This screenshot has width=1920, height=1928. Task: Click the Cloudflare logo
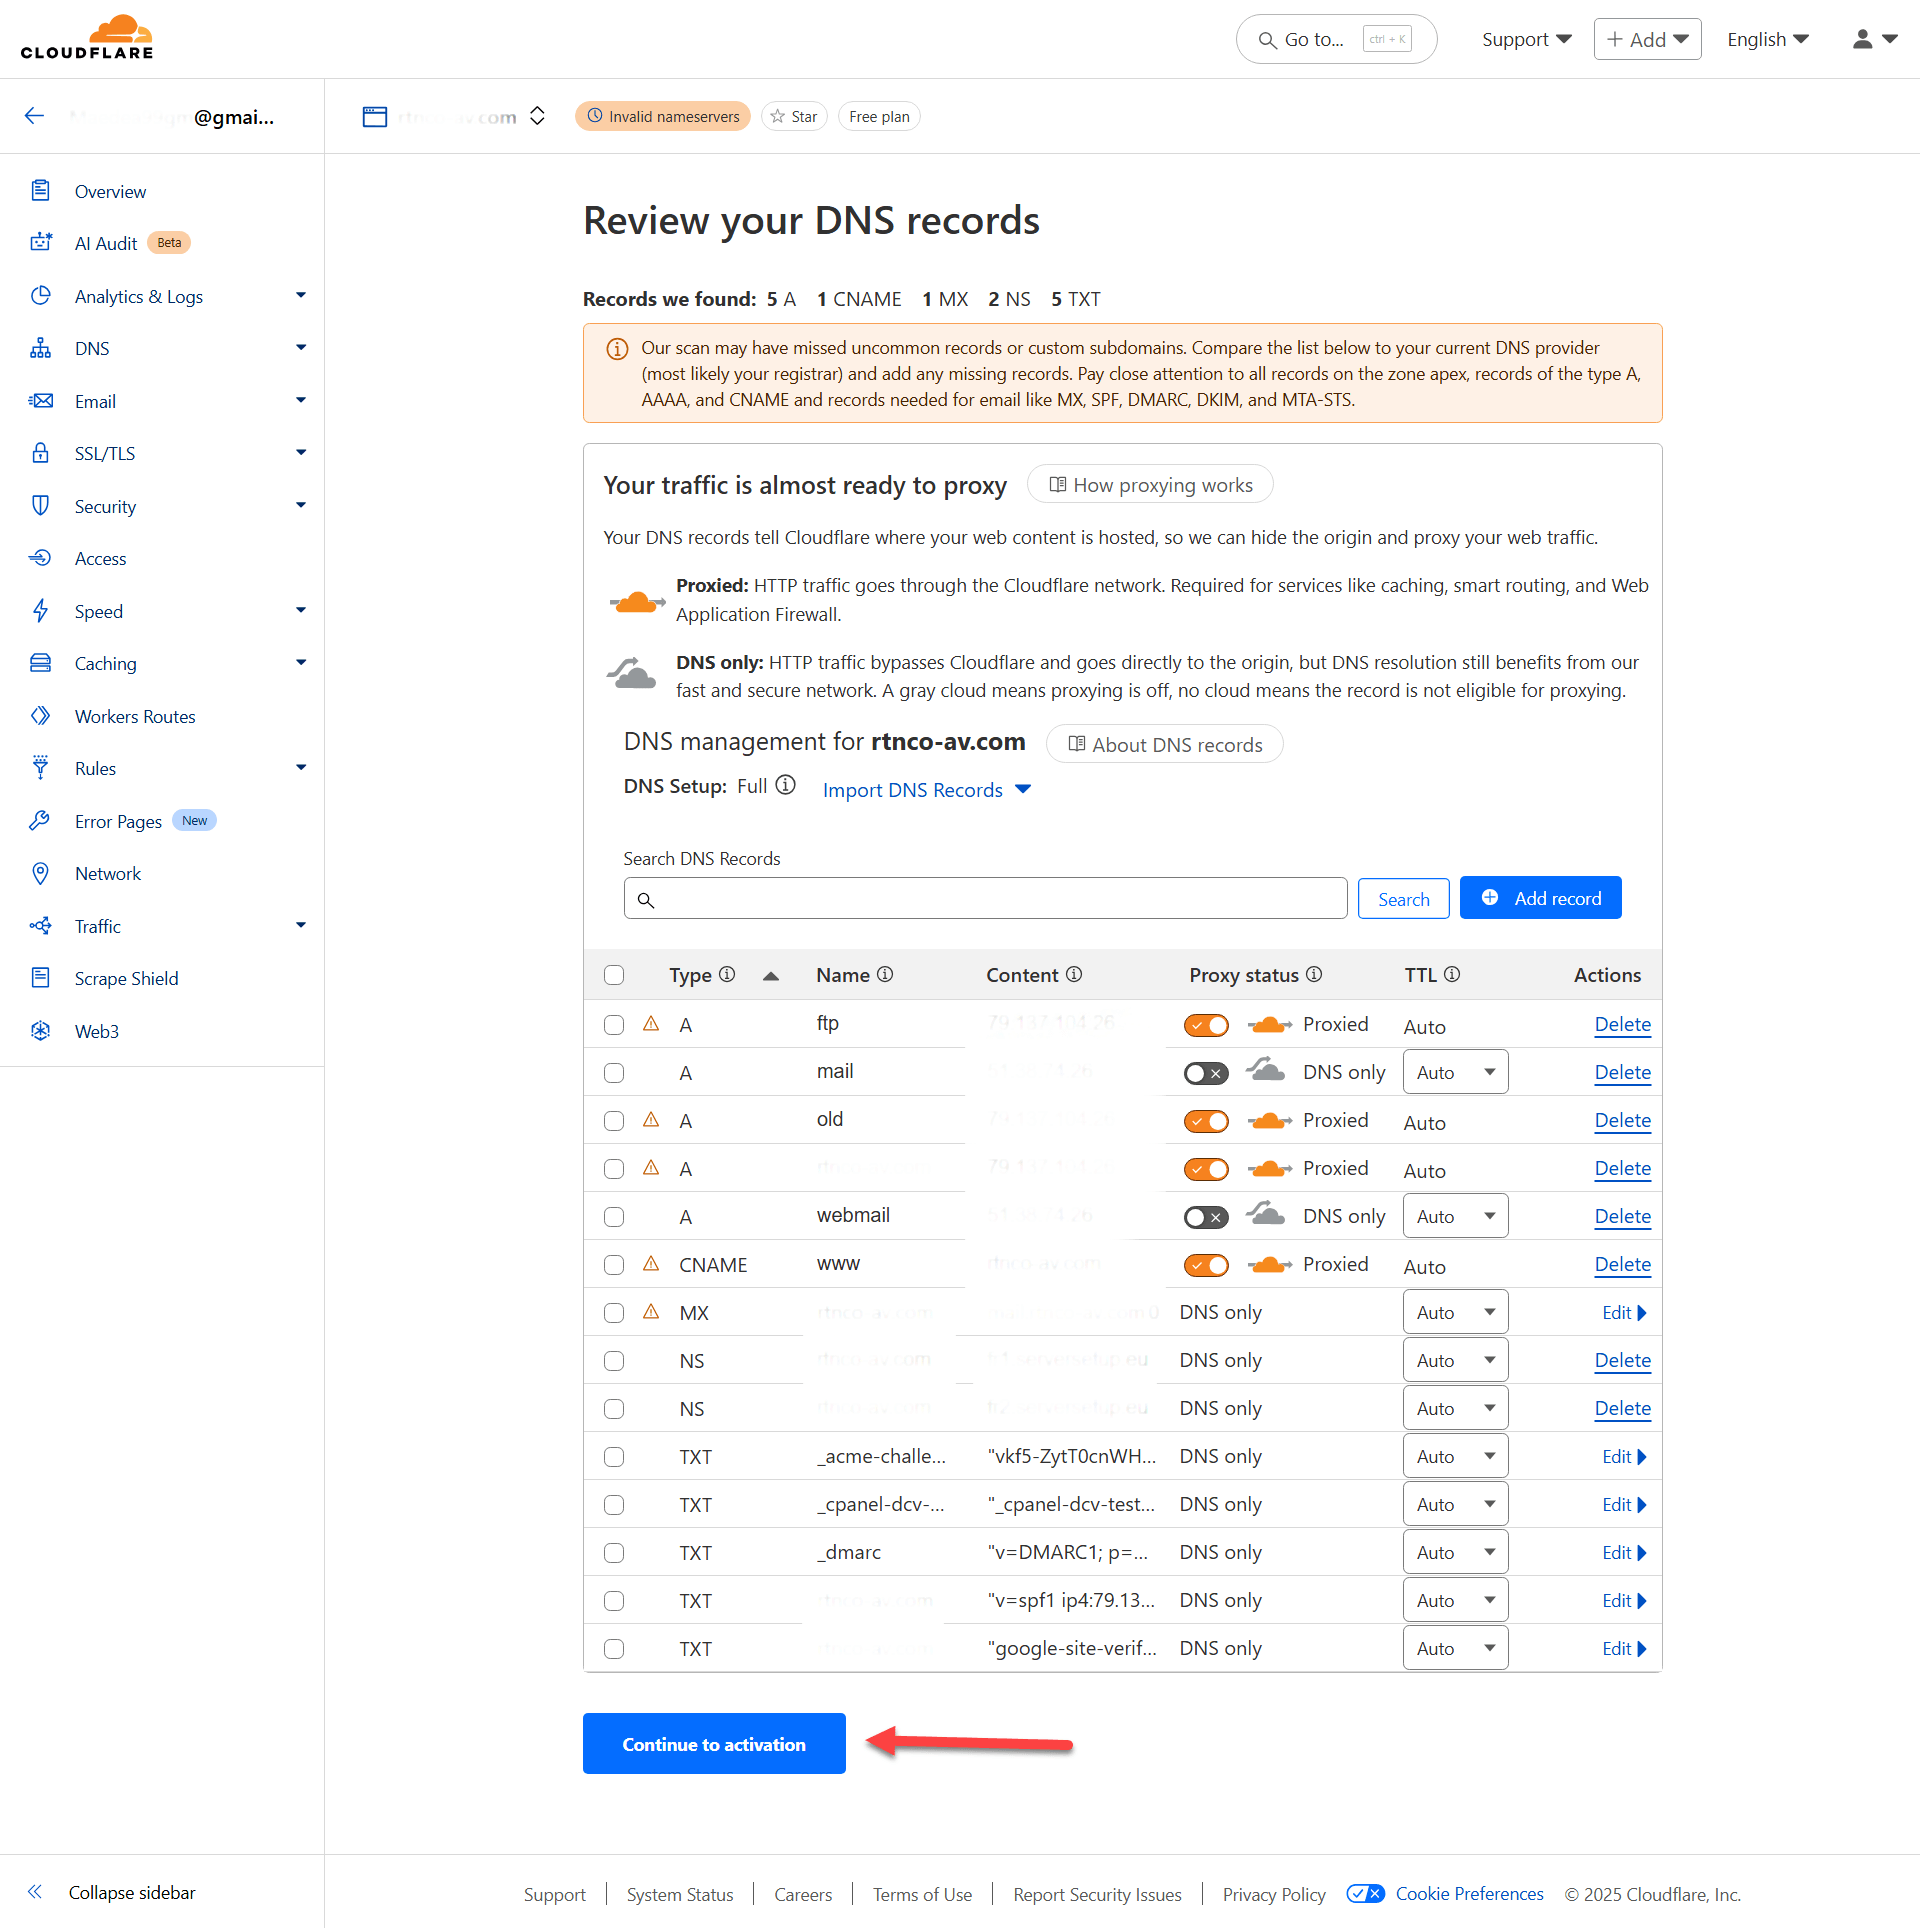click(87, 38)
